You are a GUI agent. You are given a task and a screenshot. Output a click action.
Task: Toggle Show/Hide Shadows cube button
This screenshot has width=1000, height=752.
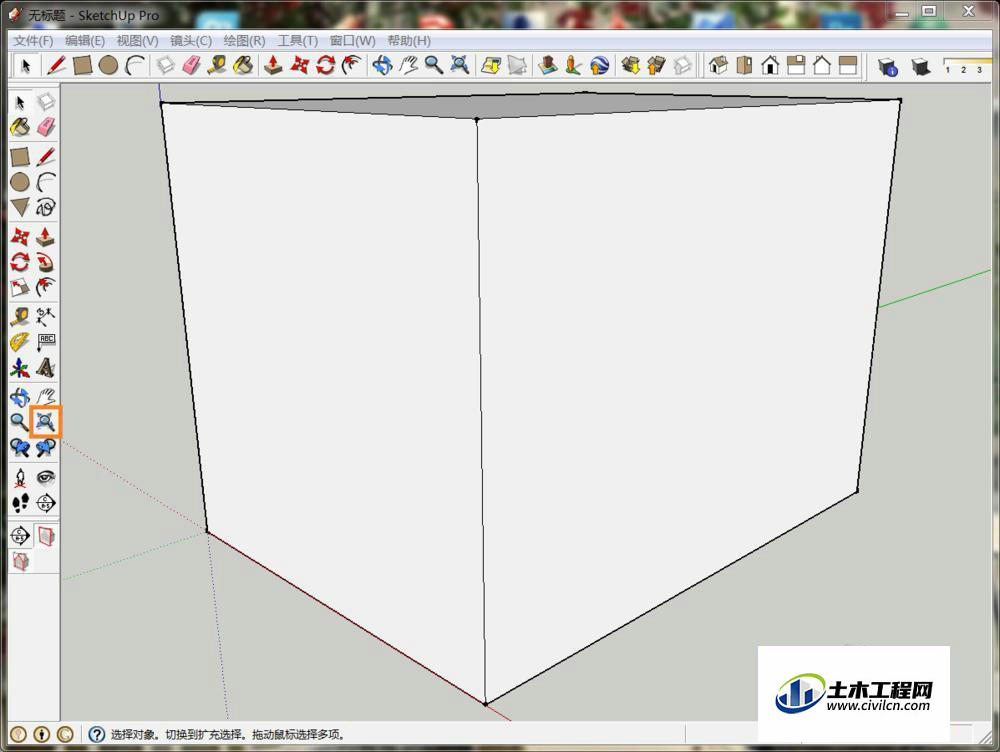920,66
